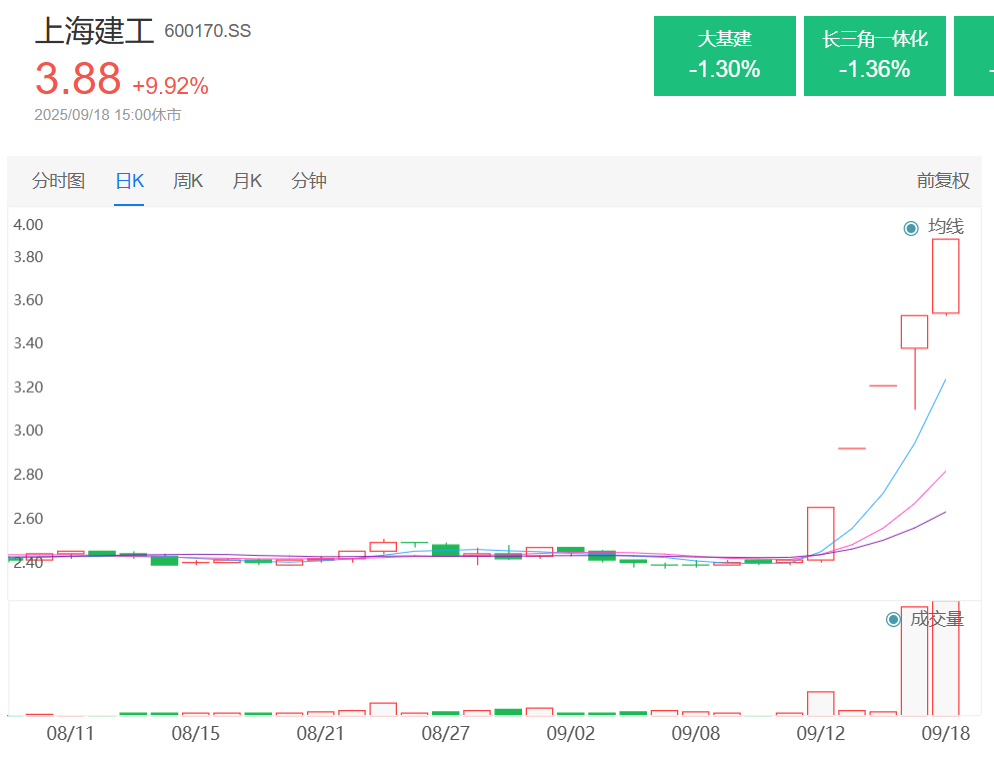The height and width of the screenshot is (759, 994).
Task: Click the 2.80 price axis label
Action: click(29, 474)
